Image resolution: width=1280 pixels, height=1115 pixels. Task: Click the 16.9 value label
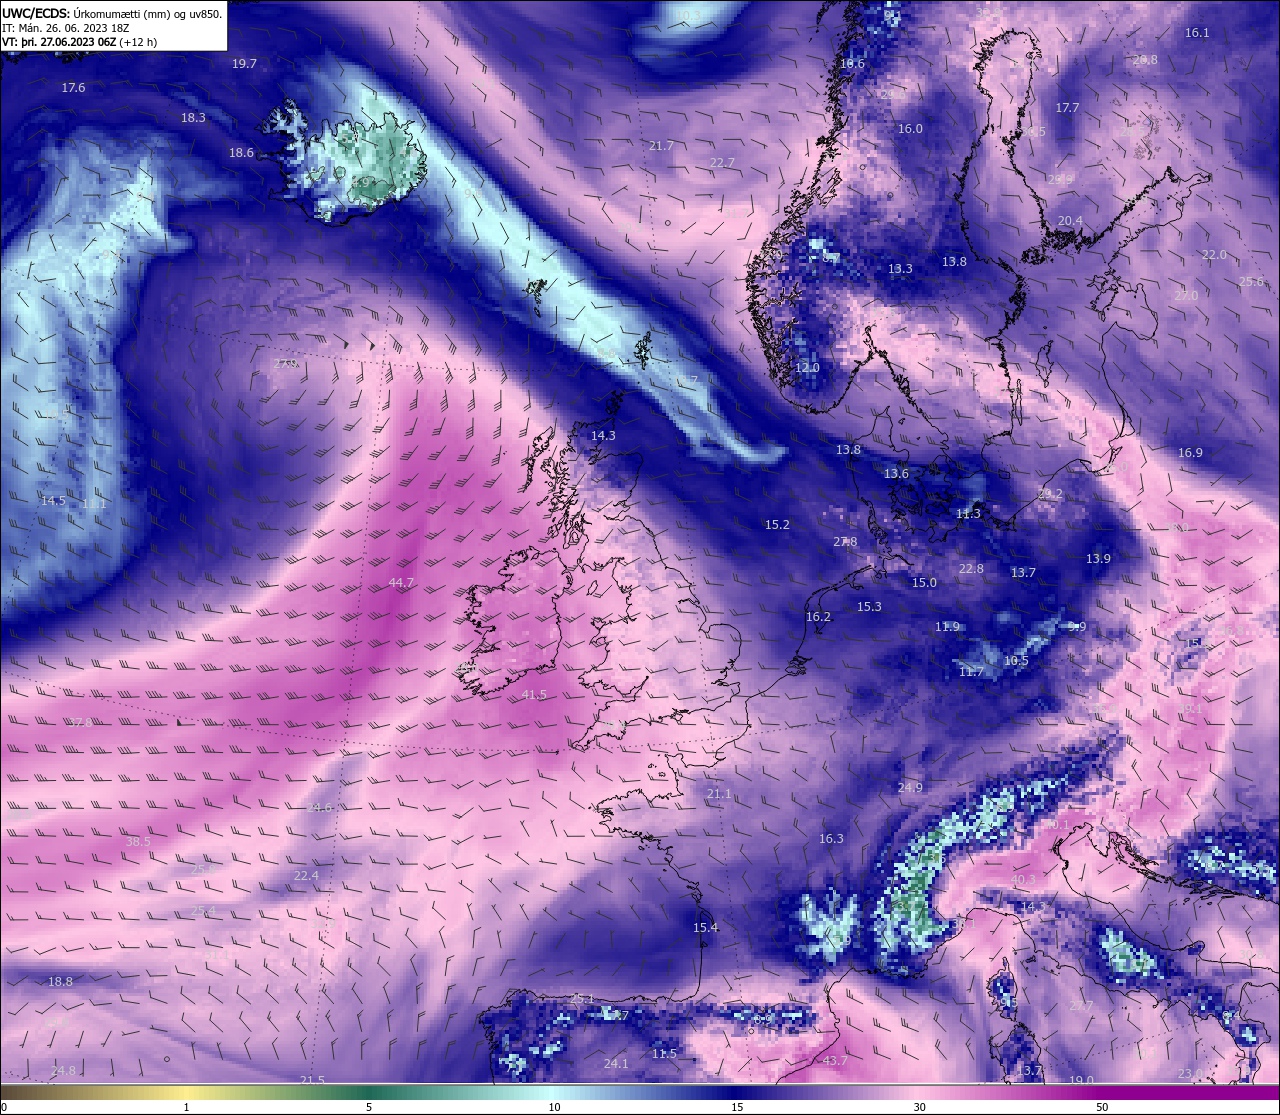point(1190,453)
